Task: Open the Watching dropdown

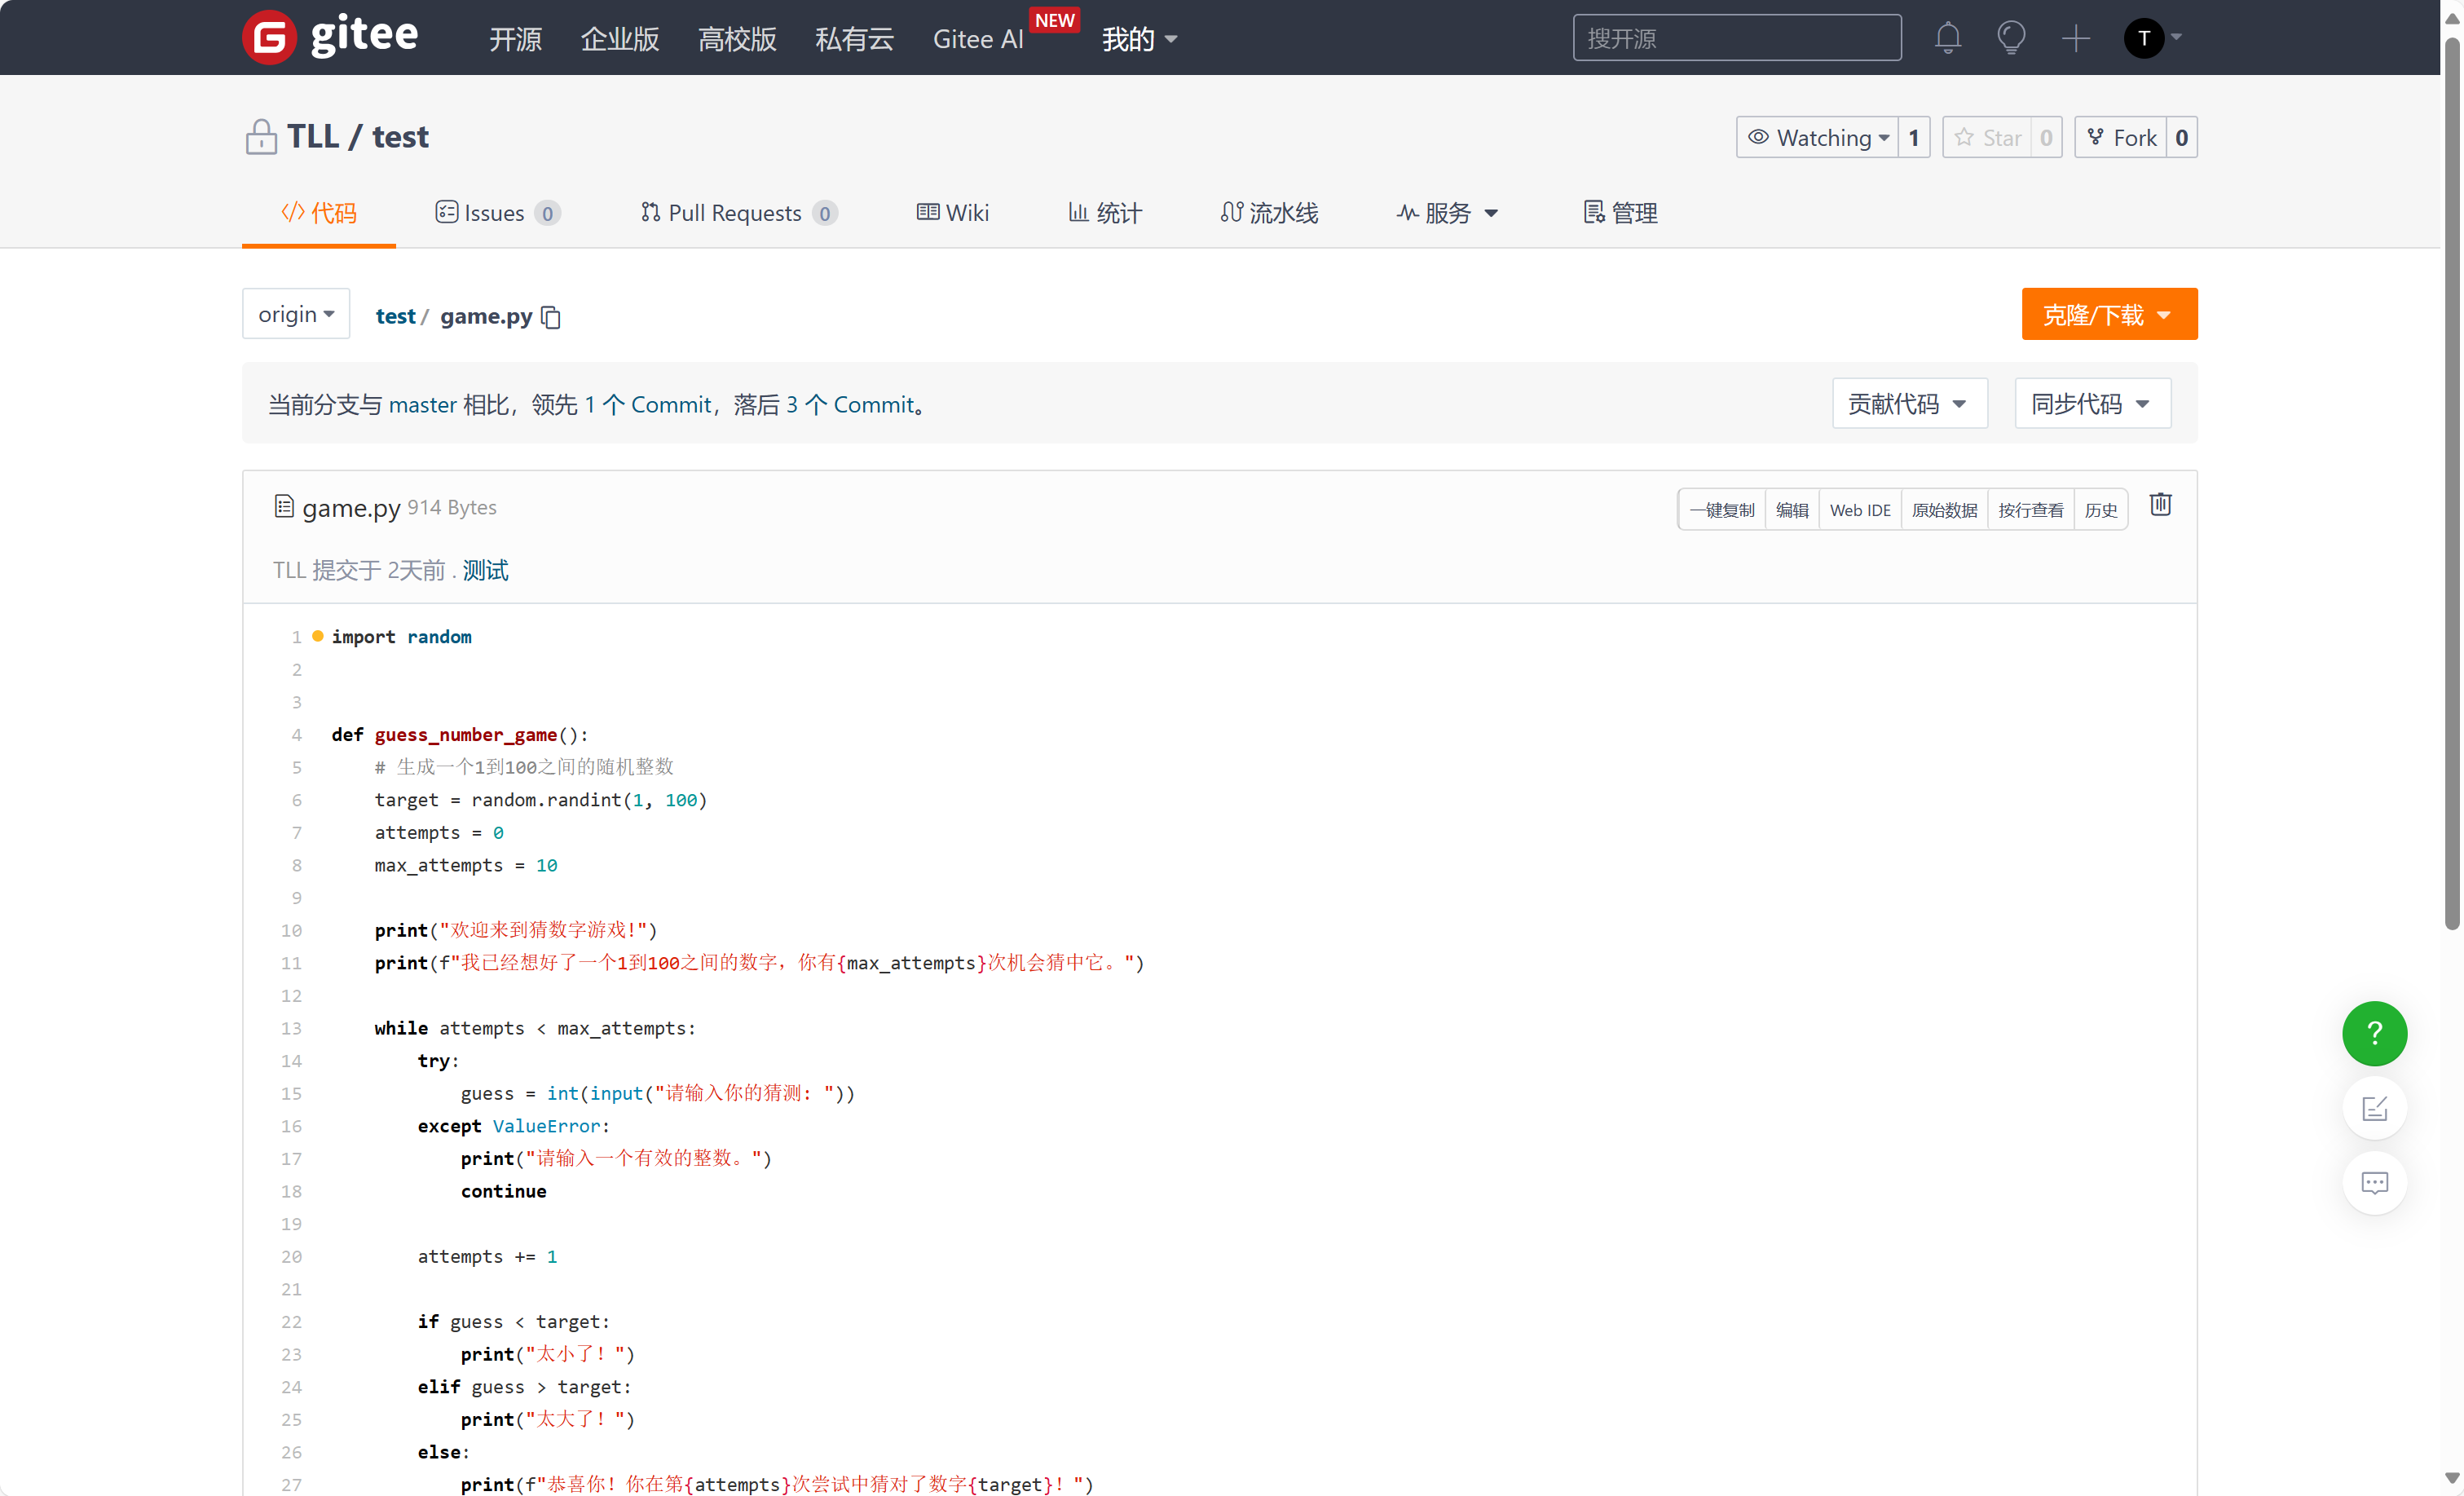Action: [1817, 137]
